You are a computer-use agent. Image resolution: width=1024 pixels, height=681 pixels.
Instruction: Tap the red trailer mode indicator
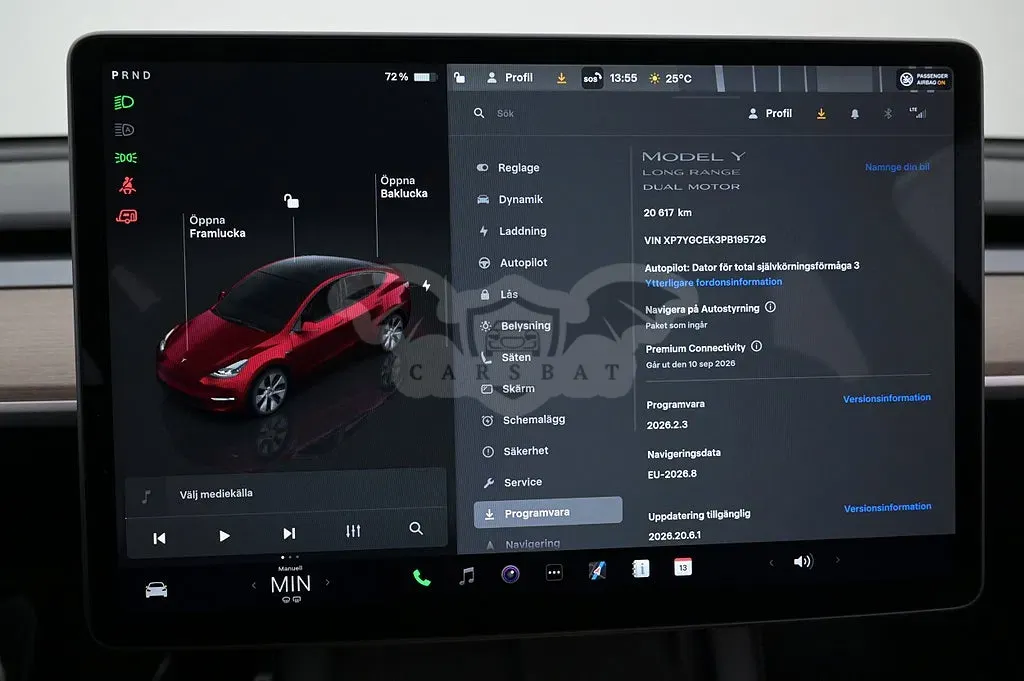tap(127, 216)
